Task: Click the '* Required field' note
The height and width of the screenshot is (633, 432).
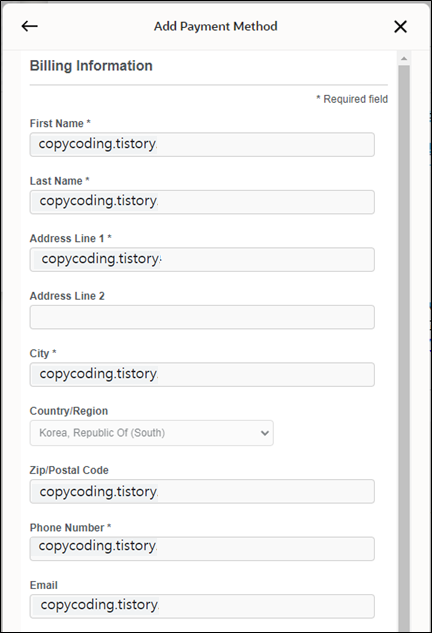Action: (352, 99)
